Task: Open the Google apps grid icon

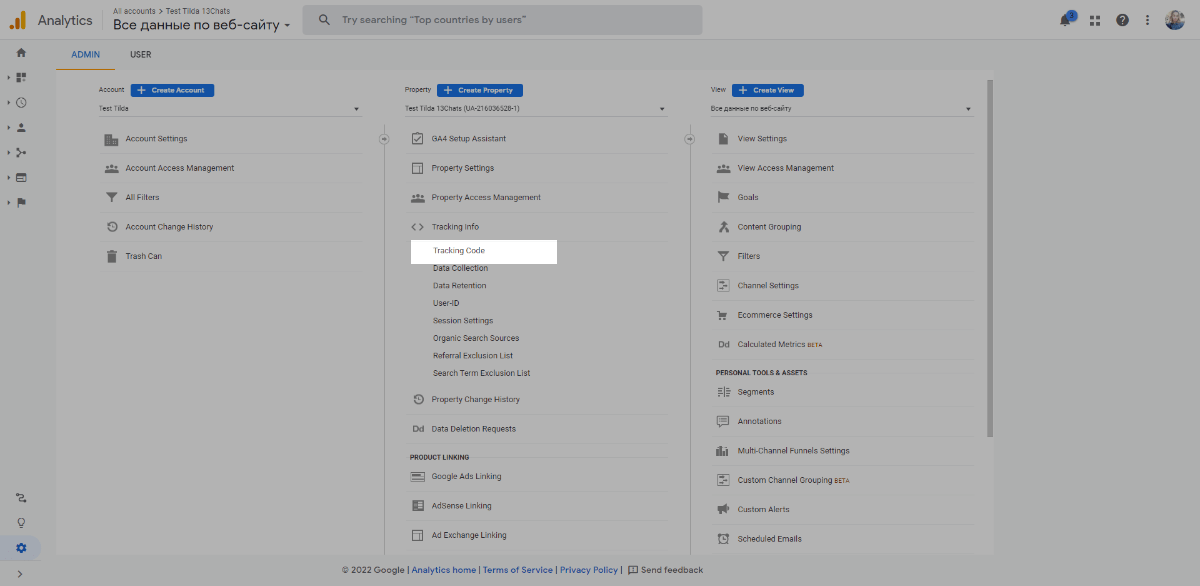Action: [1095, 20]
